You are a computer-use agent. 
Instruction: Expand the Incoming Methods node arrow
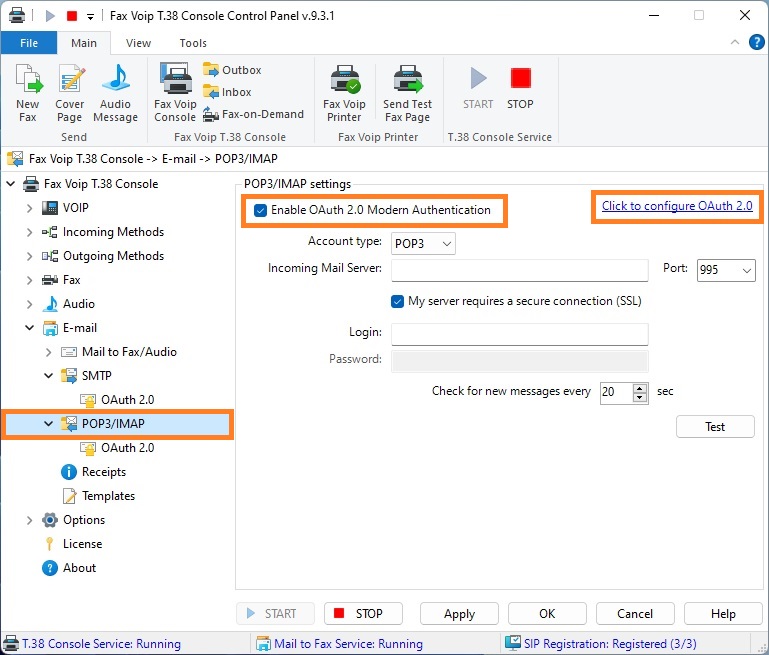[x=29, y=232]
